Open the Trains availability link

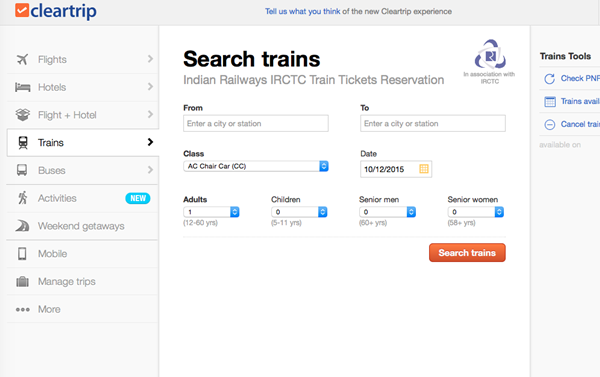[x=580, y=101]
